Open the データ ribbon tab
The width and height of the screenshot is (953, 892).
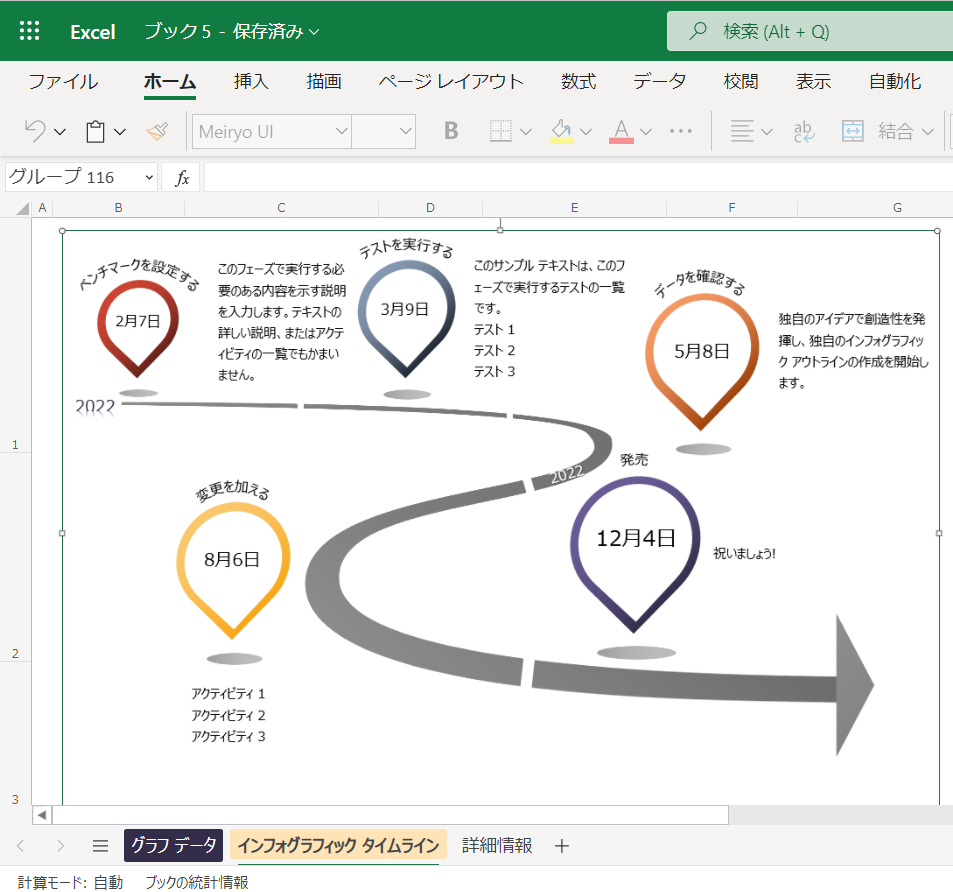(660, 81)
